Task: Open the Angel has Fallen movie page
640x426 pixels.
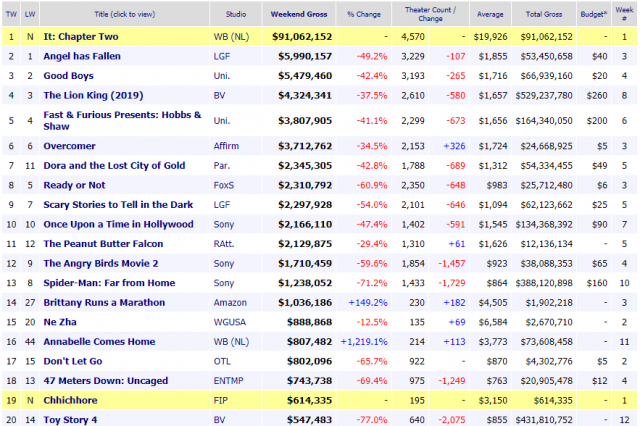Action: 82,56
